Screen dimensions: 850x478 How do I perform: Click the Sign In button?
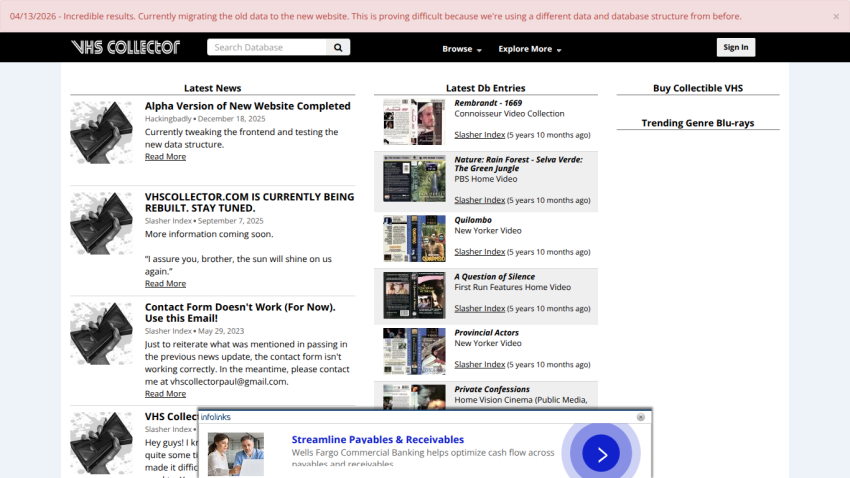[x=736, y=47]
